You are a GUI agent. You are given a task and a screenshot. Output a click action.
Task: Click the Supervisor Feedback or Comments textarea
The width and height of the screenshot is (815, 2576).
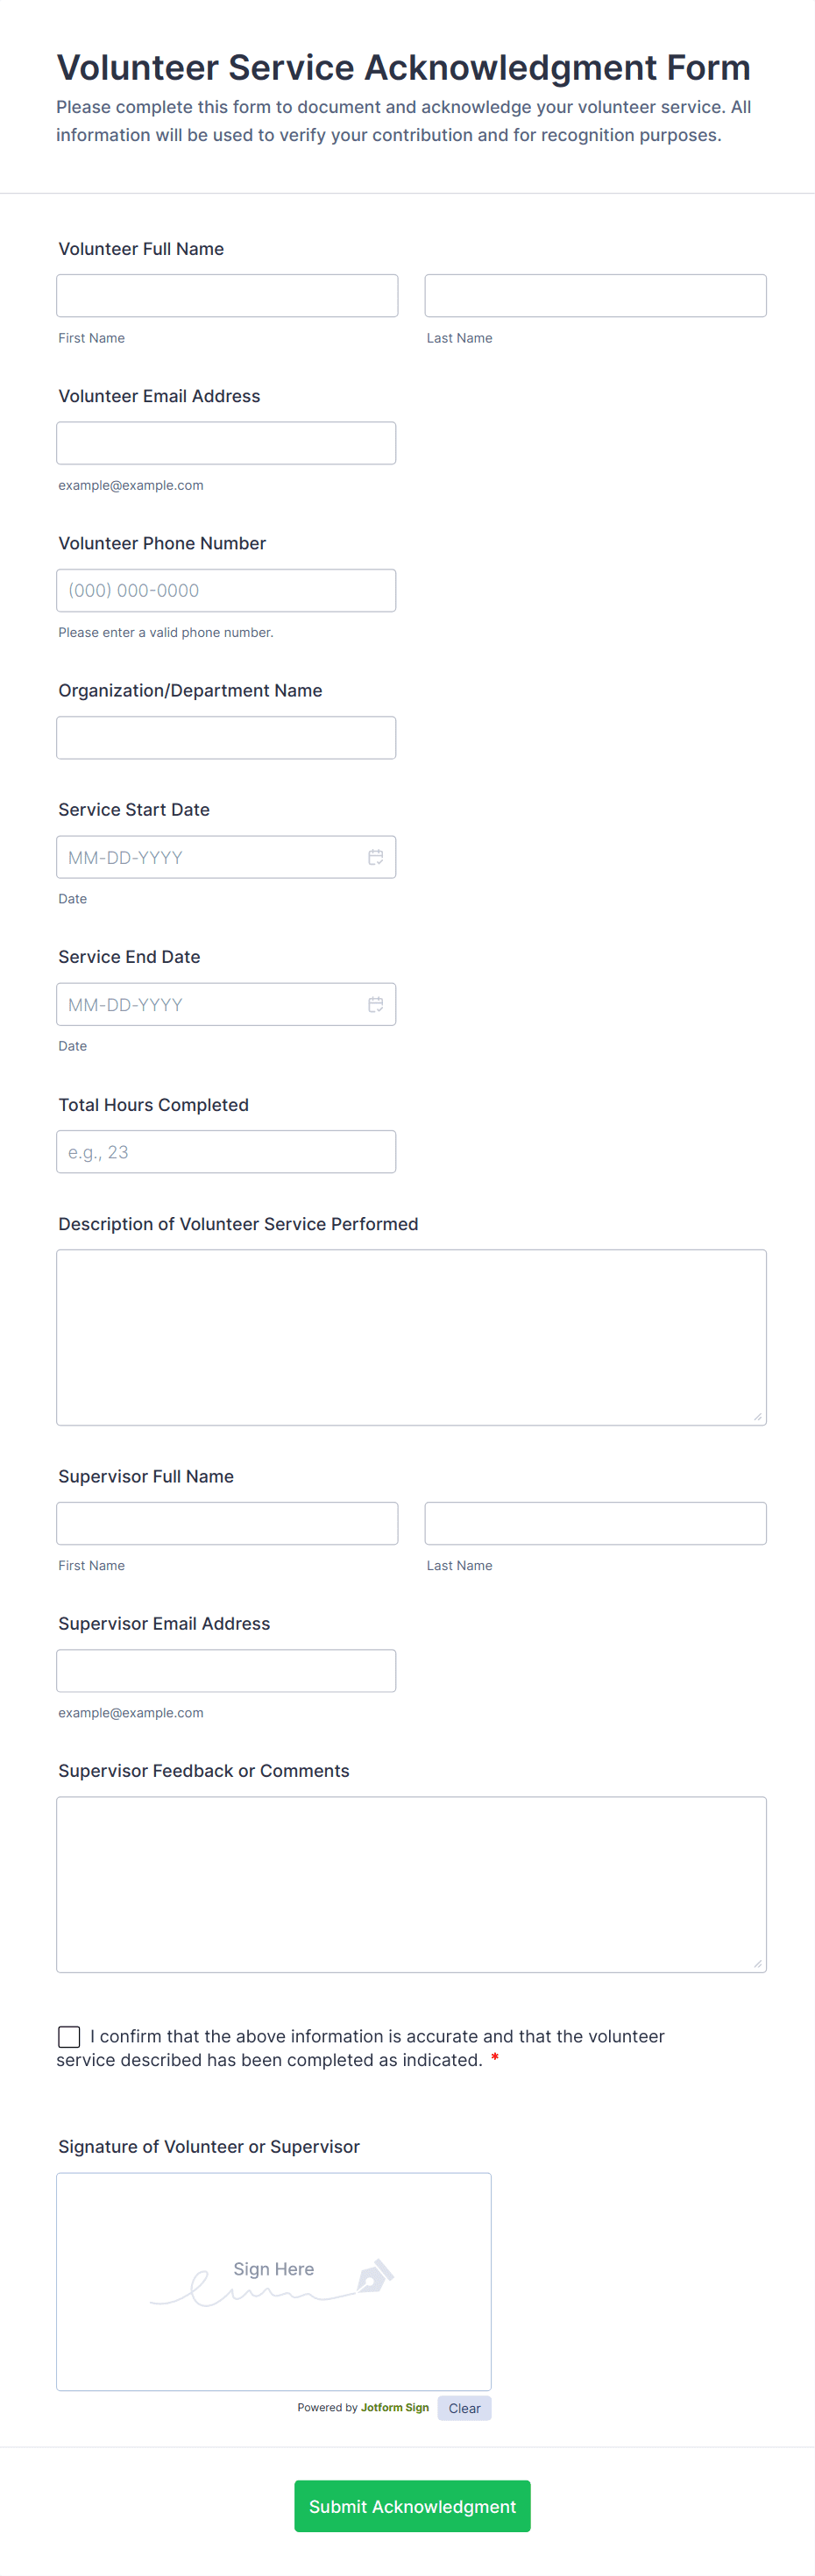coord(411,1884)
